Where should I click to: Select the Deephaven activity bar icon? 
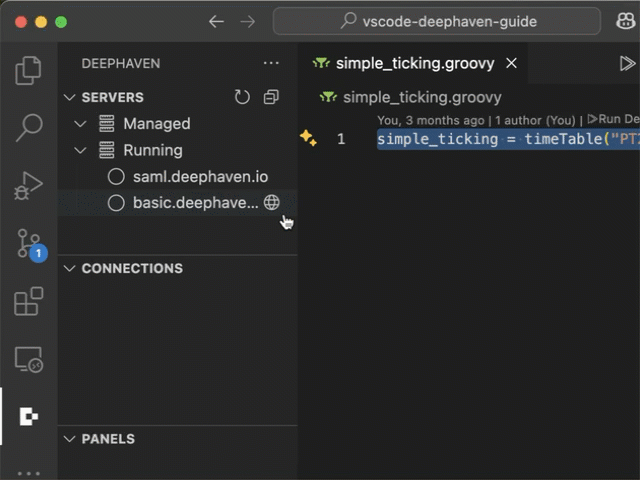(29, 417)
